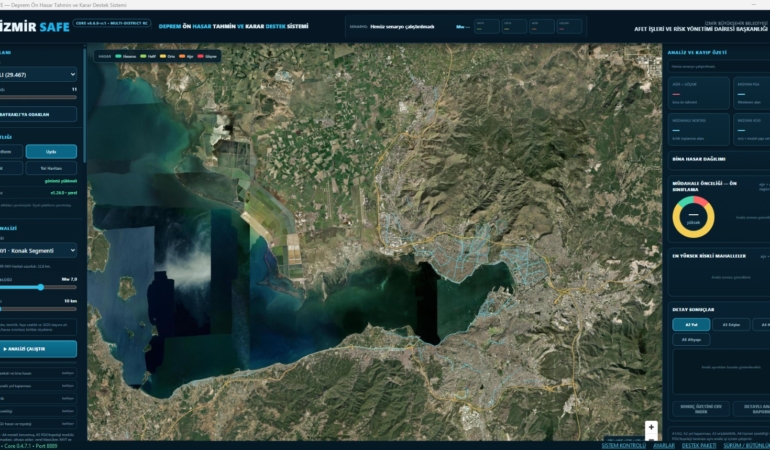Click the Ağır orange legend swatch

(x=182, y=56)
